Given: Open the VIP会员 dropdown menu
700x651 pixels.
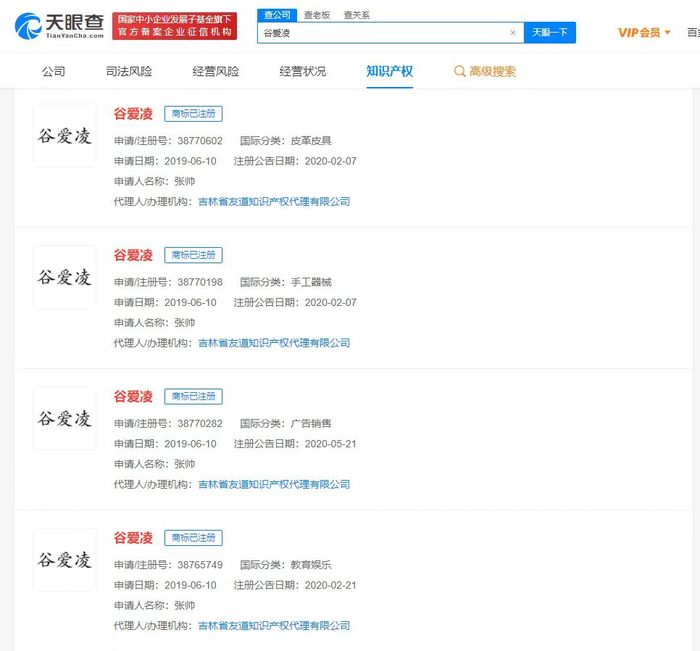Looking at the screenshot, I should tap(644, 33).
